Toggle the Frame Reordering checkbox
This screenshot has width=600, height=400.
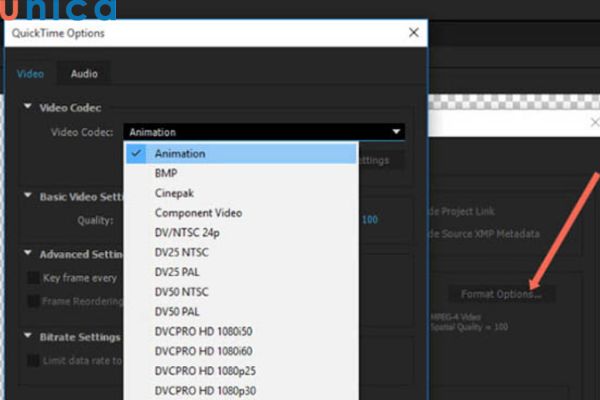(33, 301)
